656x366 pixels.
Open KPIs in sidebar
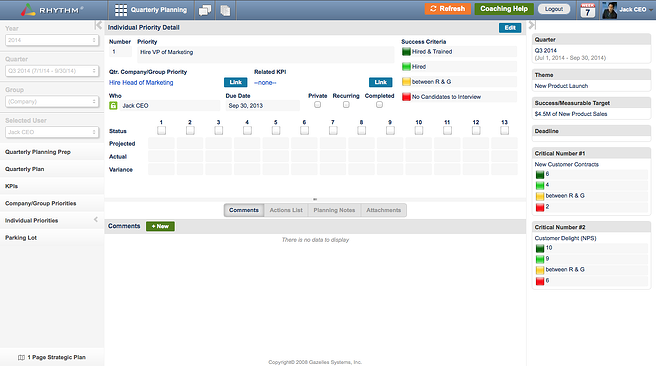click(x=52, y=186)
